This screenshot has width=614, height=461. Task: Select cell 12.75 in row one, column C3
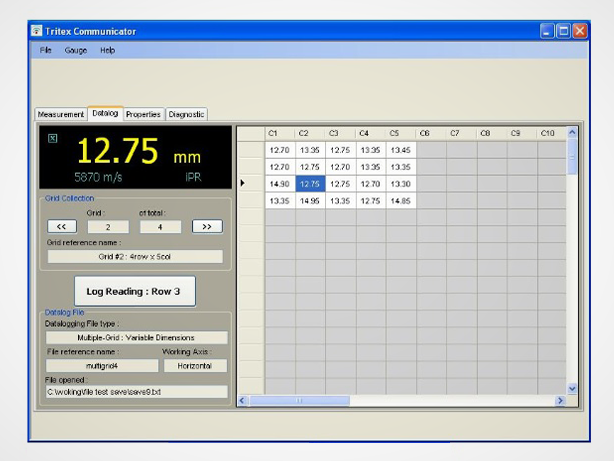(341, 150)
